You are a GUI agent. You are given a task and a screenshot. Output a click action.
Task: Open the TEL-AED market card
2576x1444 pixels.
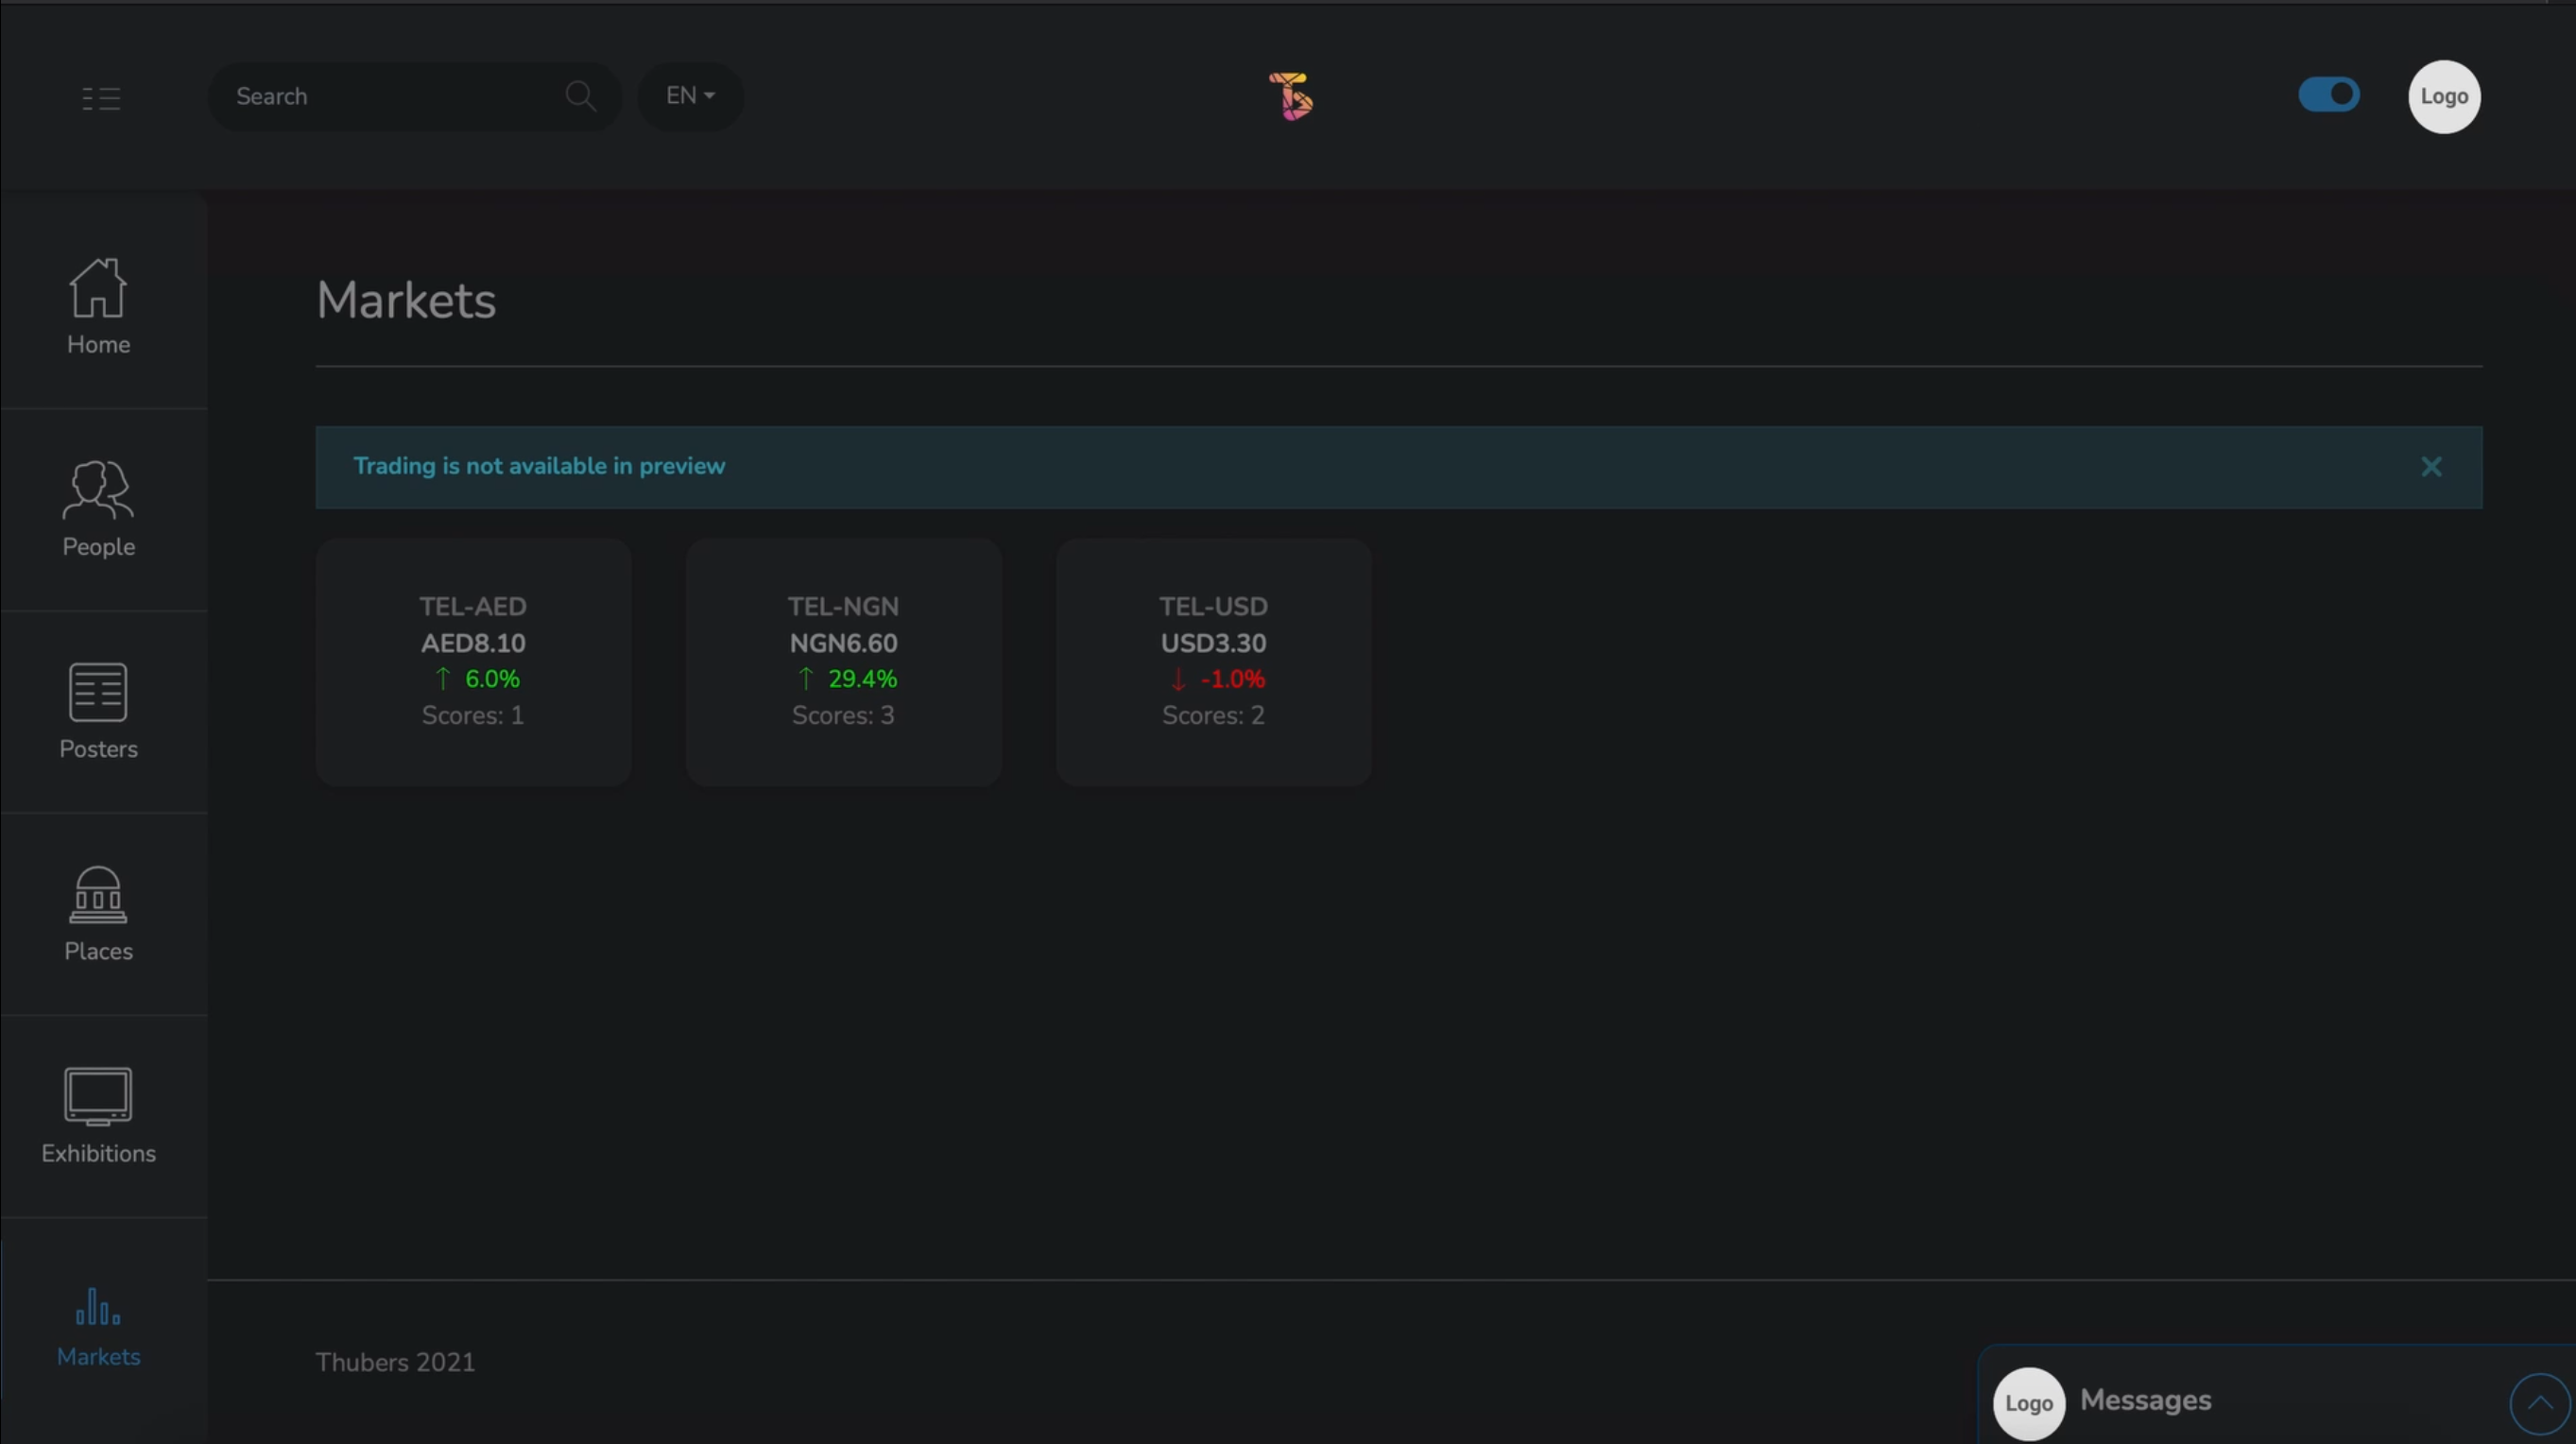[x=473, y=662]
